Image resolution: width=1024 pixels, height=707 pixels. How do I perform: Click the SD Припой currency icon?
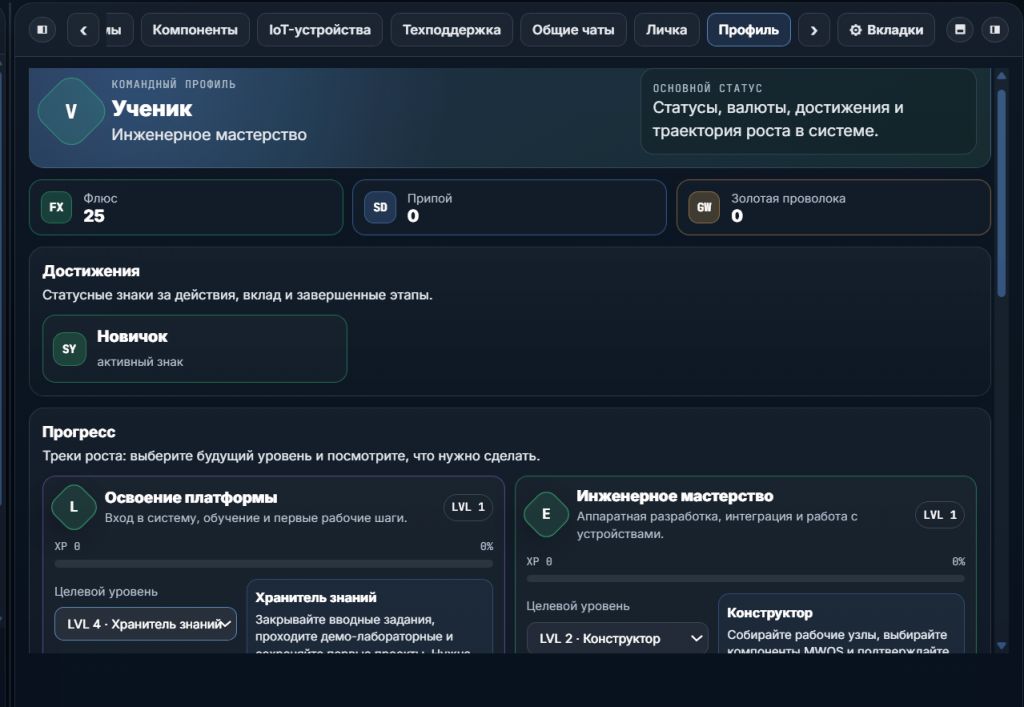tap(380, 207)
